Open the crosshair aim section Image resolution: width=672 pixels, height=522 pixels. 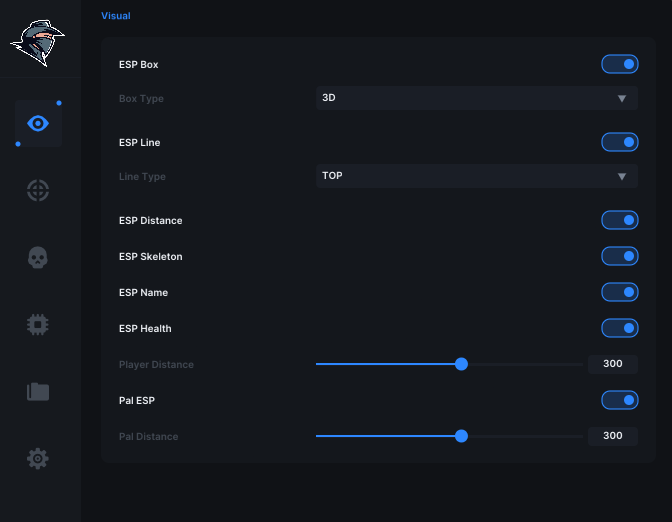(x=38, y=190)
